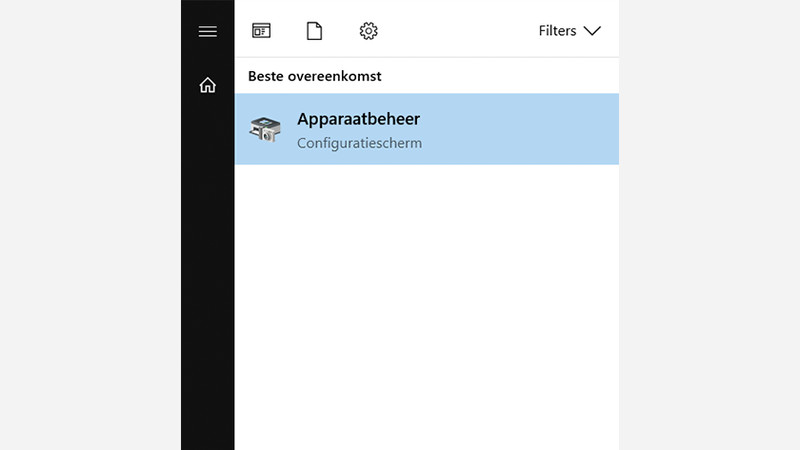Screen dimensions: 800x450
Task: Click the Apparaatbeheer title text
Action: click(x=358, y=119)
